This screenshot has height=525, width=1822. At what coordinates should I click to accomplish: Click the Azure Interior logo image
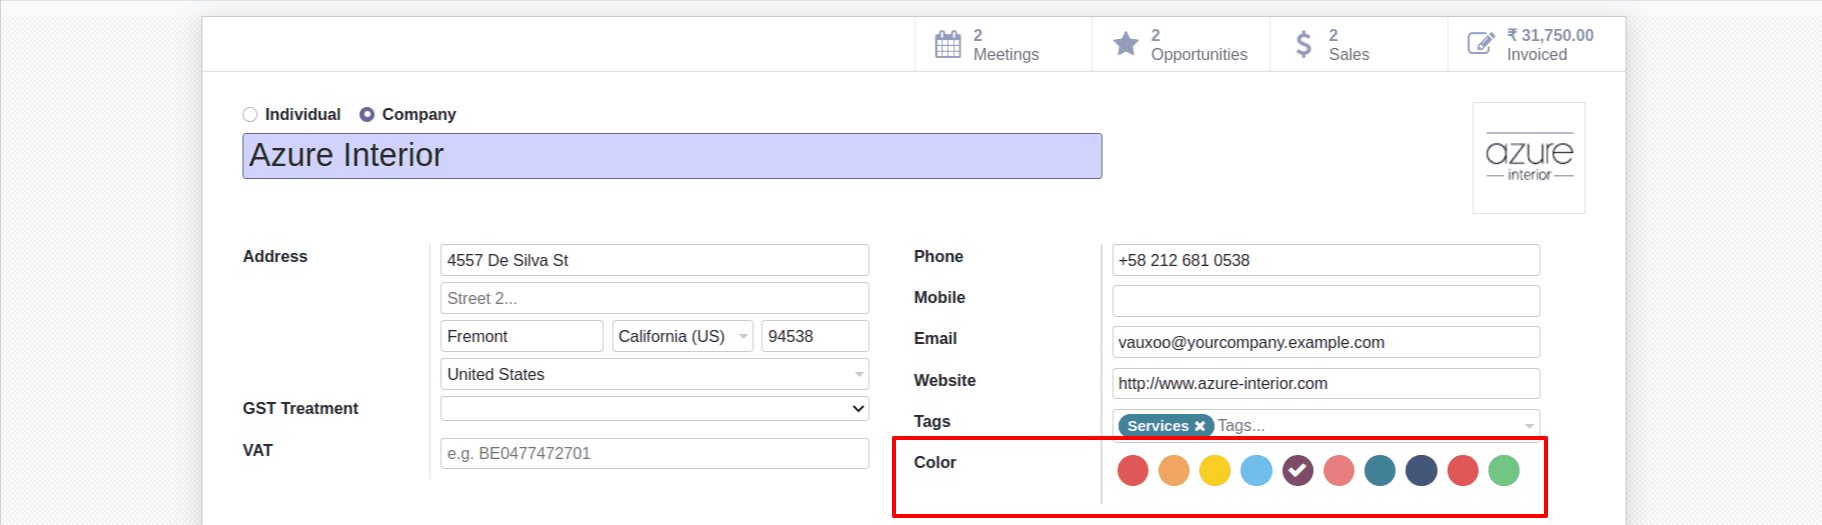tap(1528, 158)
